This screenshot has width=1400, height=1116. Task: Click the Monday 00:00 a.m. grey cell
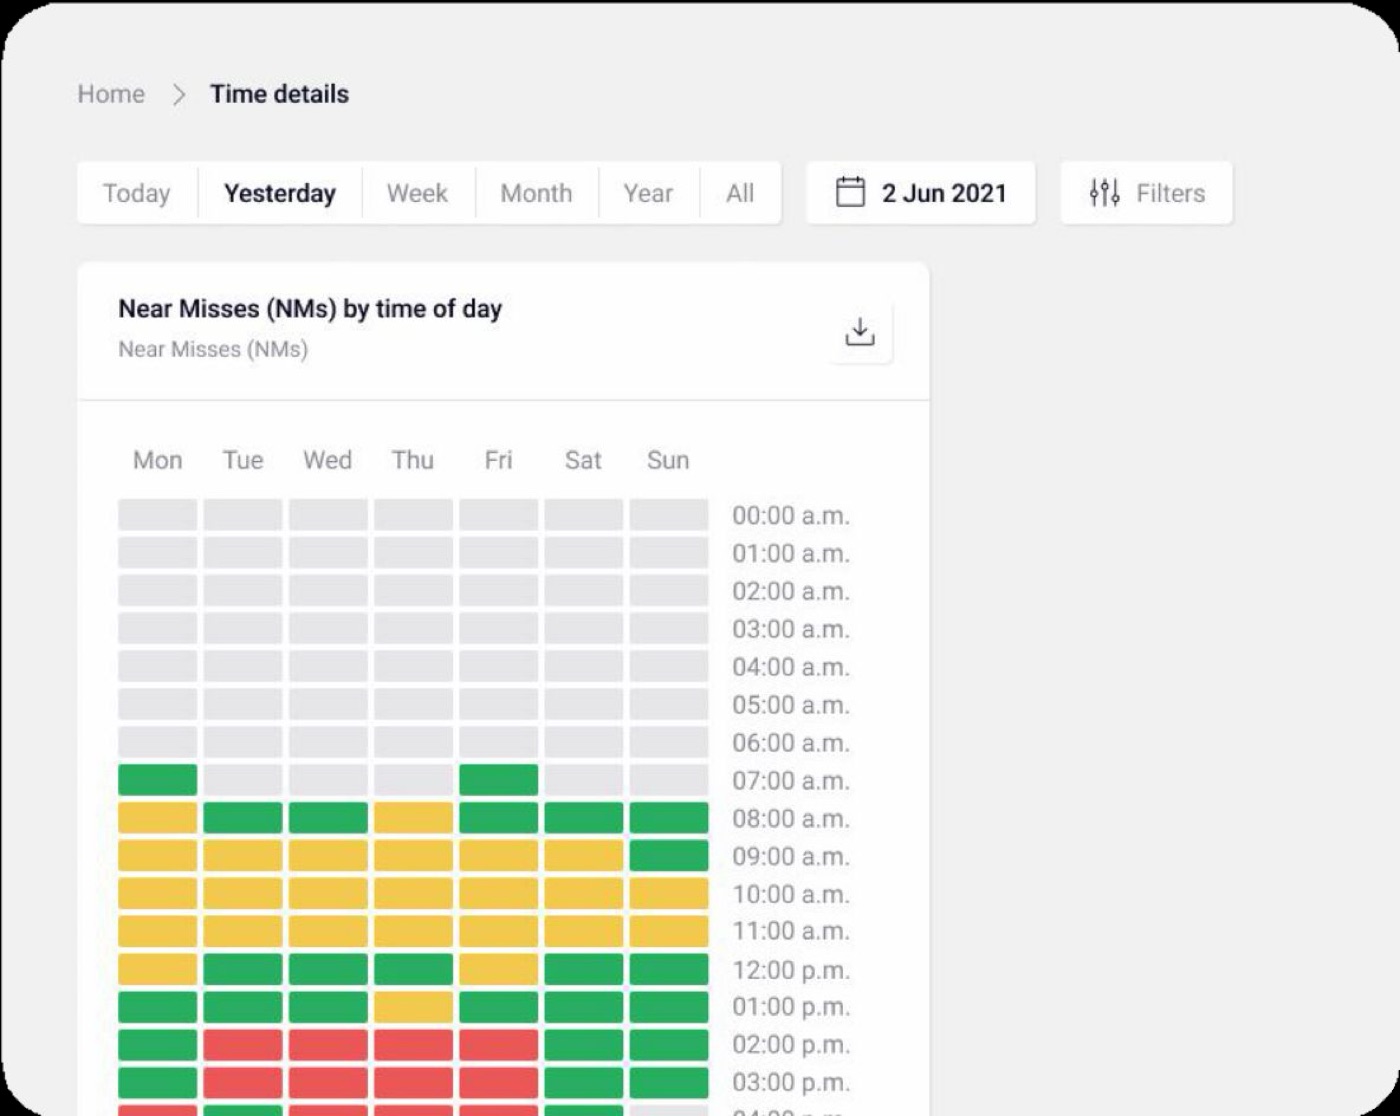tap(158, 515)
